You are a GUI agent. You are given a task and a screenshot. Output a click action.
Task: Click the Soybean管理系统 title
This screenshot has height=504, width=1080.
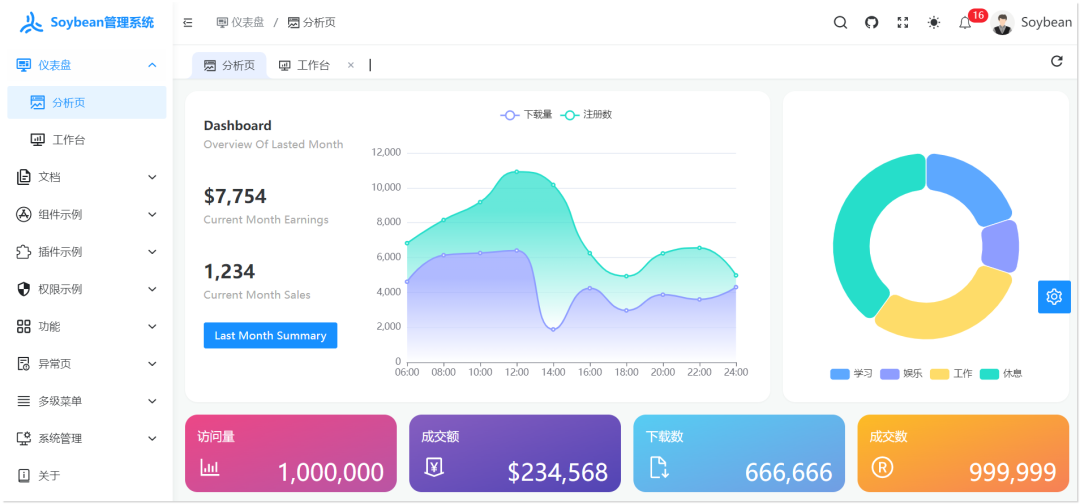(x=103, y=23)
